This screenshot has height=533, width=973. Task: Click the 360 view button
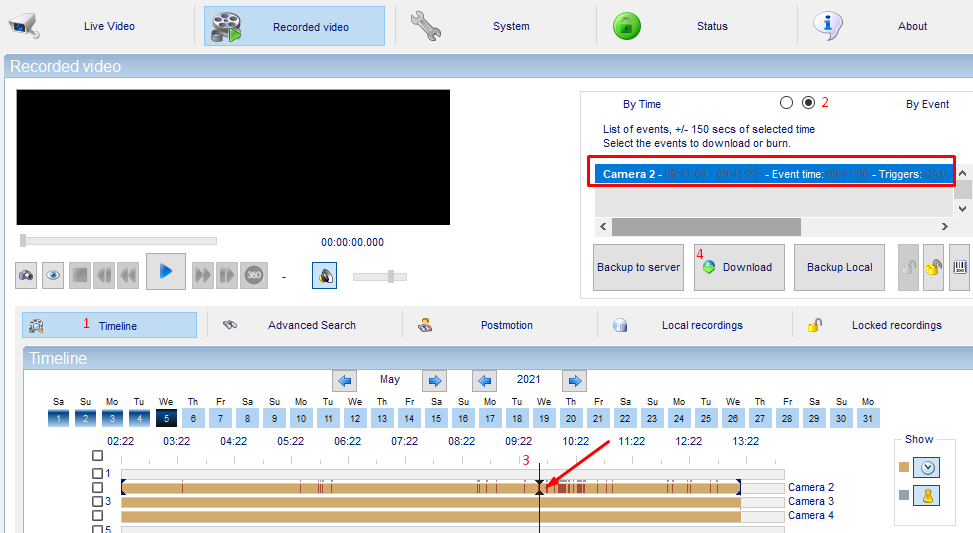coord(254,275)
